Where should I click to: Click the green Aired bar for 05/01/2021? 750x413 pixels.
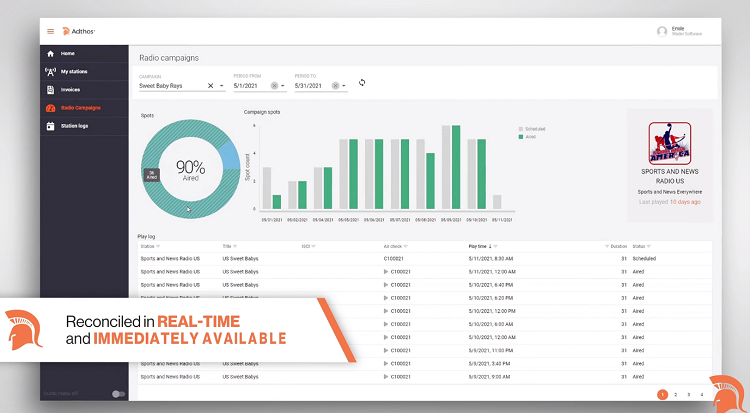tap(277, 202)
